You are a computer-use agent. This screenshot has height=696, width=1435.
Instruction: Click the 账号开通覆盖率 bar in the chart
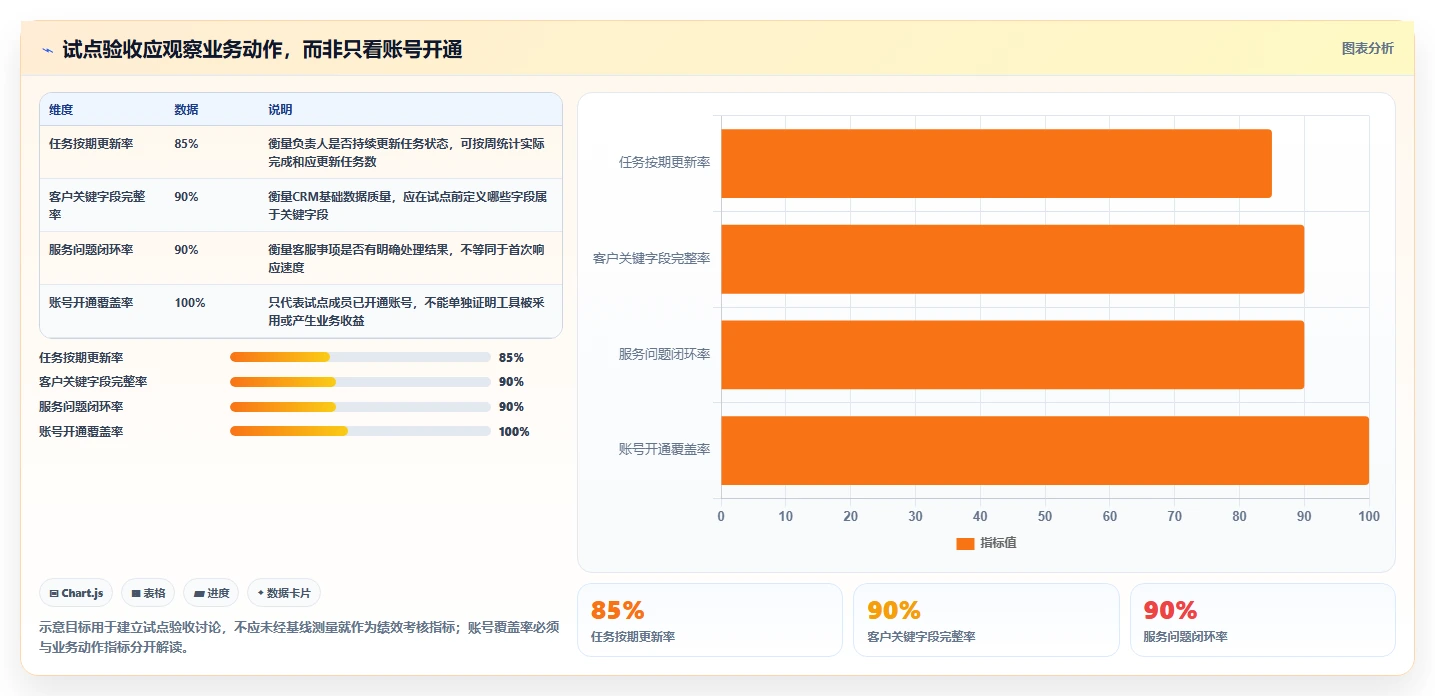click(1045, 450)
